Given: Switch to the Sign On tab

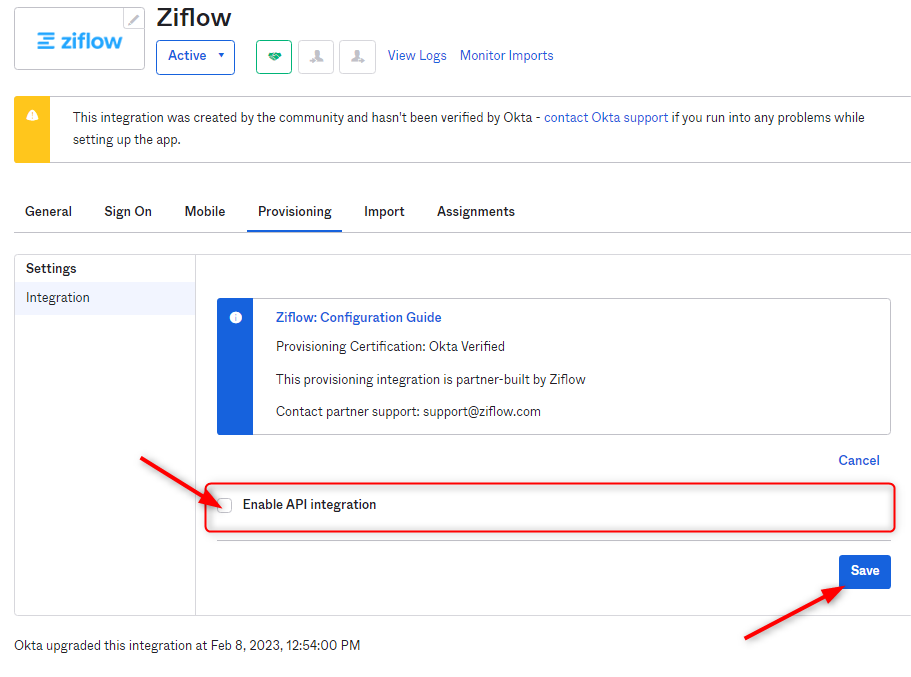Looking at the screenshot, I should tap(128, 212).
